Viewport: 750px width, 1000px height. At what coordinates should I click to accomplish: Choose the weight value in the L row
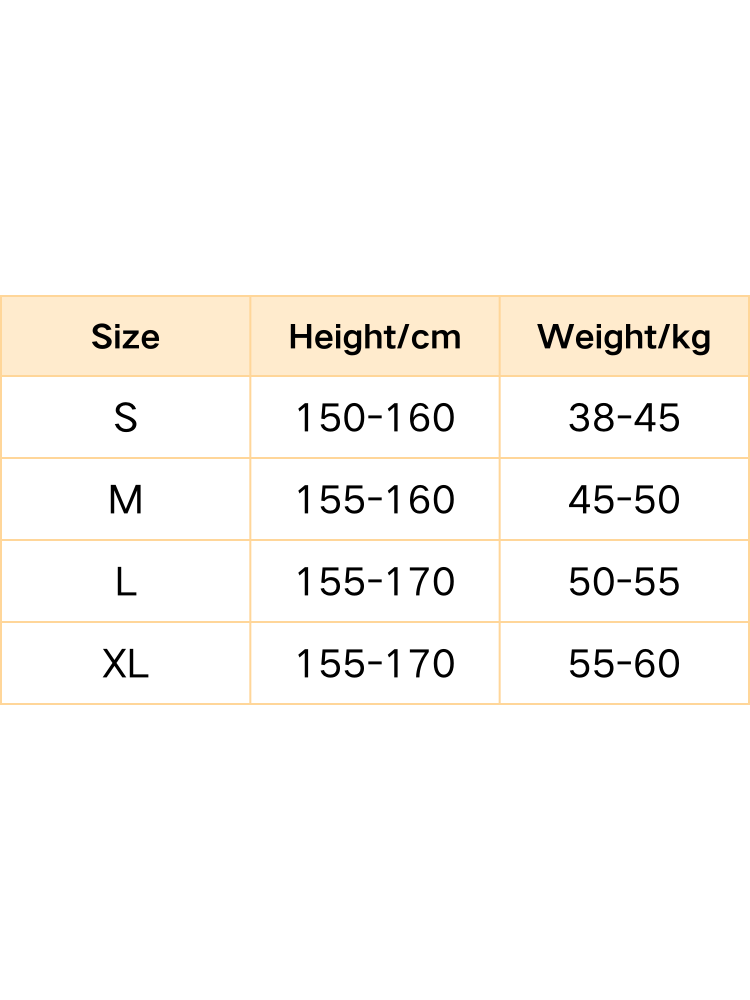pos(624,582)
